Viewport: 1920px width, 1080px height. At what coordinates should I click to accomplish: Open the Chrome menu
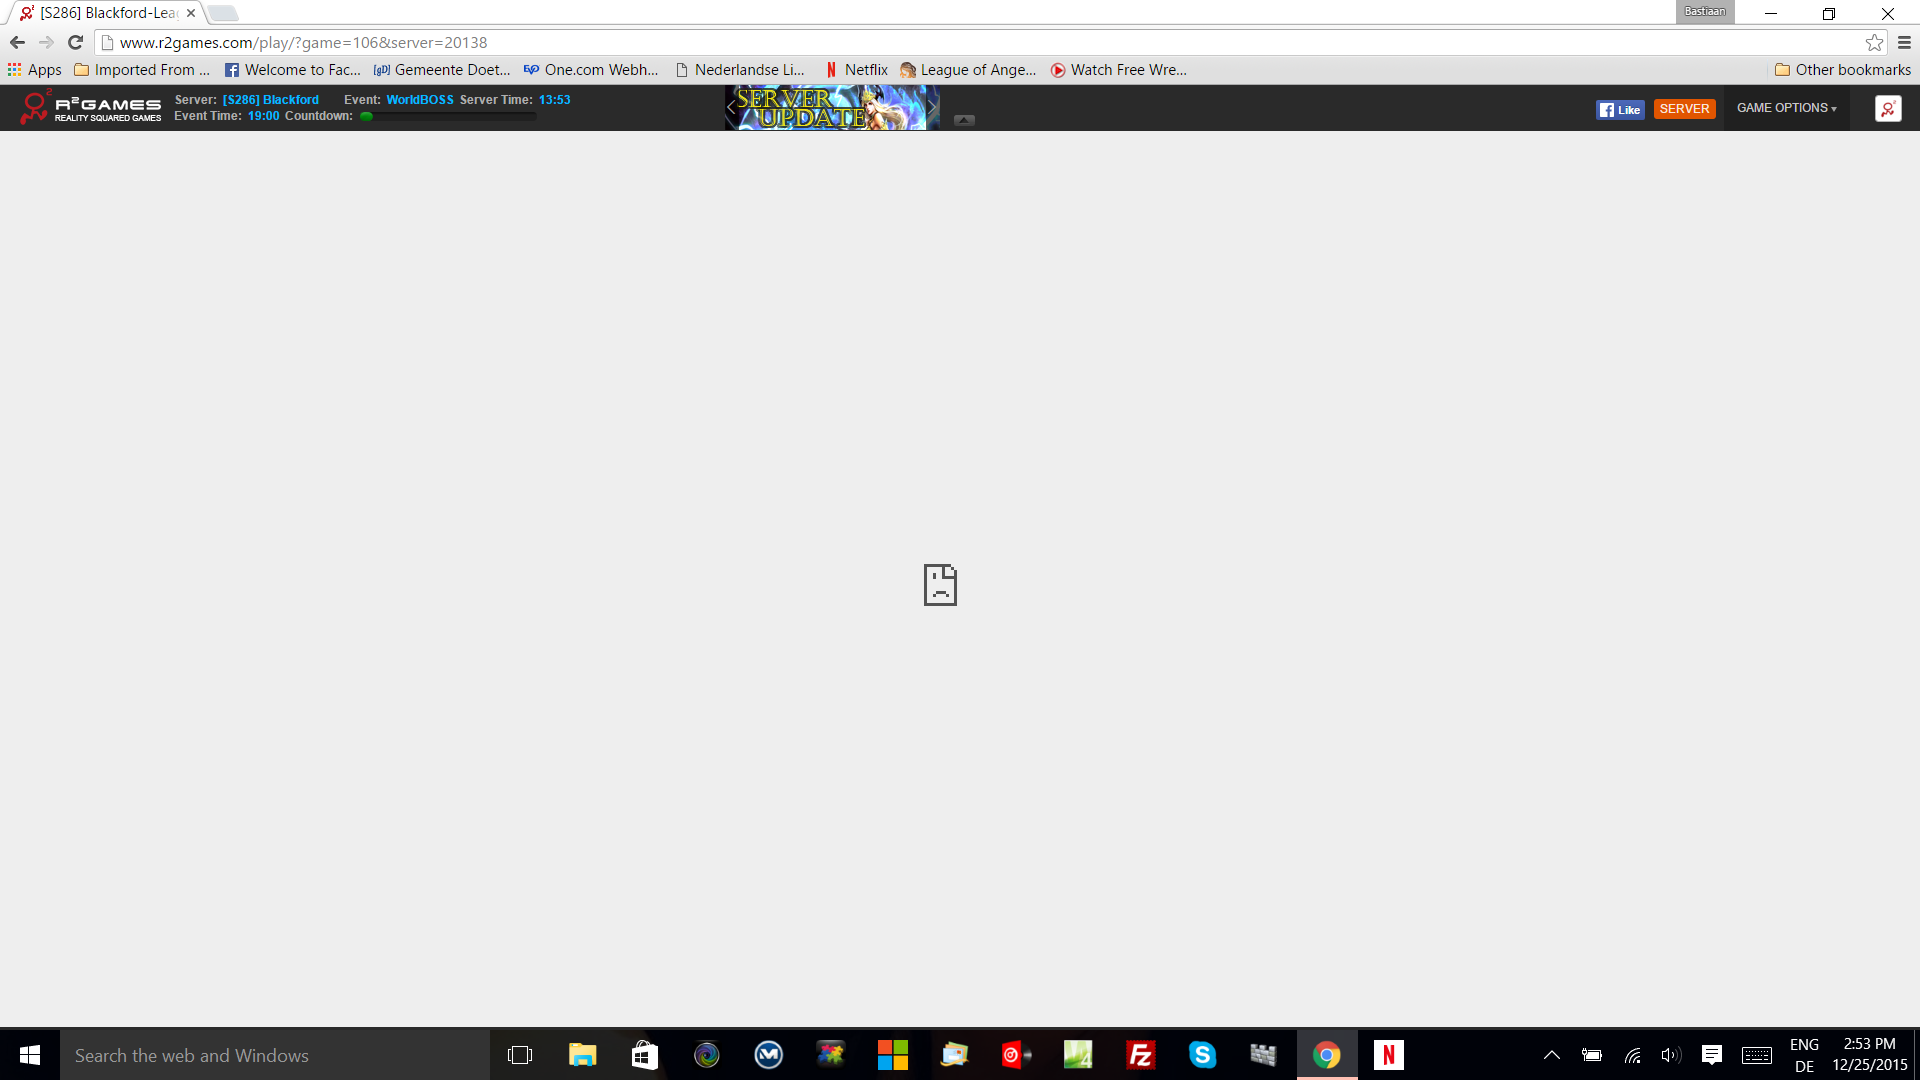click(1904, 42)
